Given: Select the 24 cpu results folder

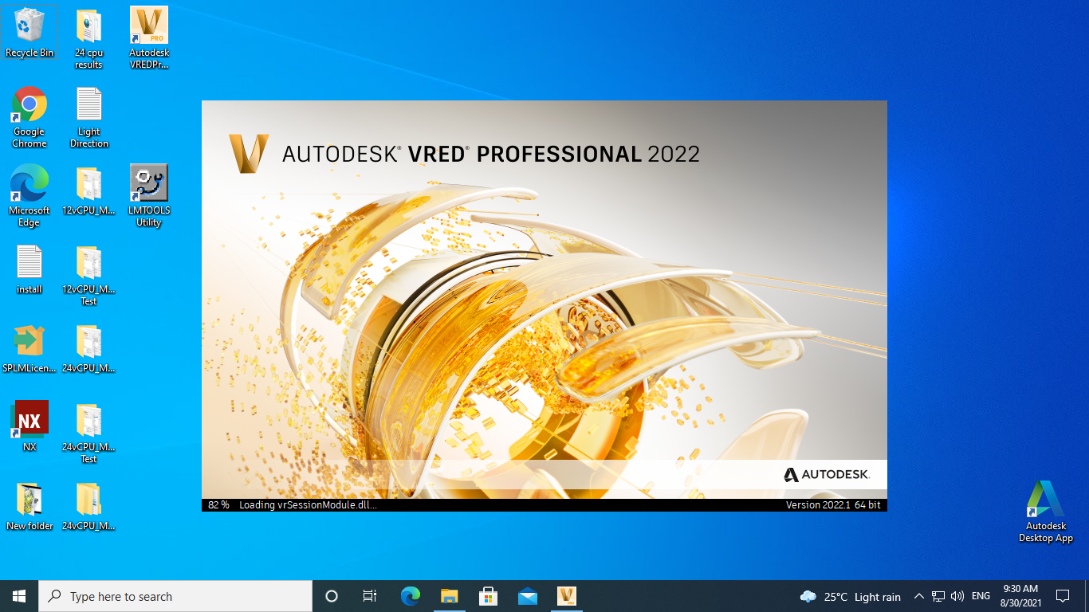Looking at the screenshot, I should (89, 27).
